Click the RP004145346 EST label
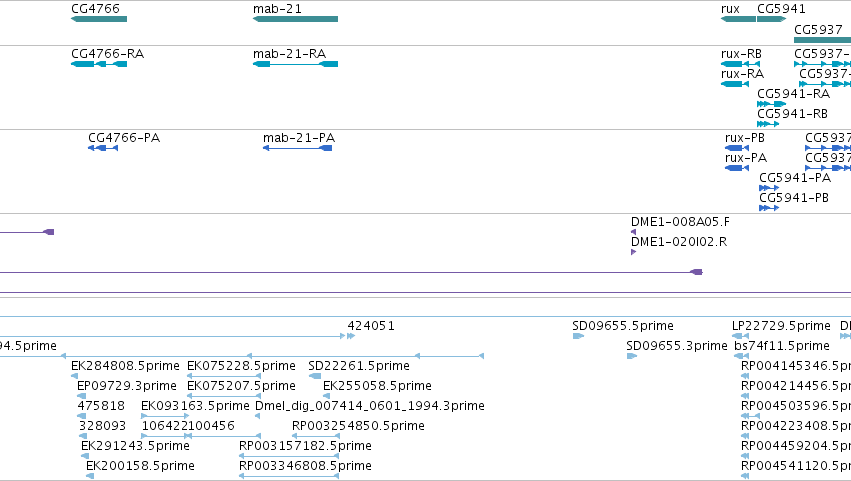This screenshot has width=851, height=481. point(796,366)
